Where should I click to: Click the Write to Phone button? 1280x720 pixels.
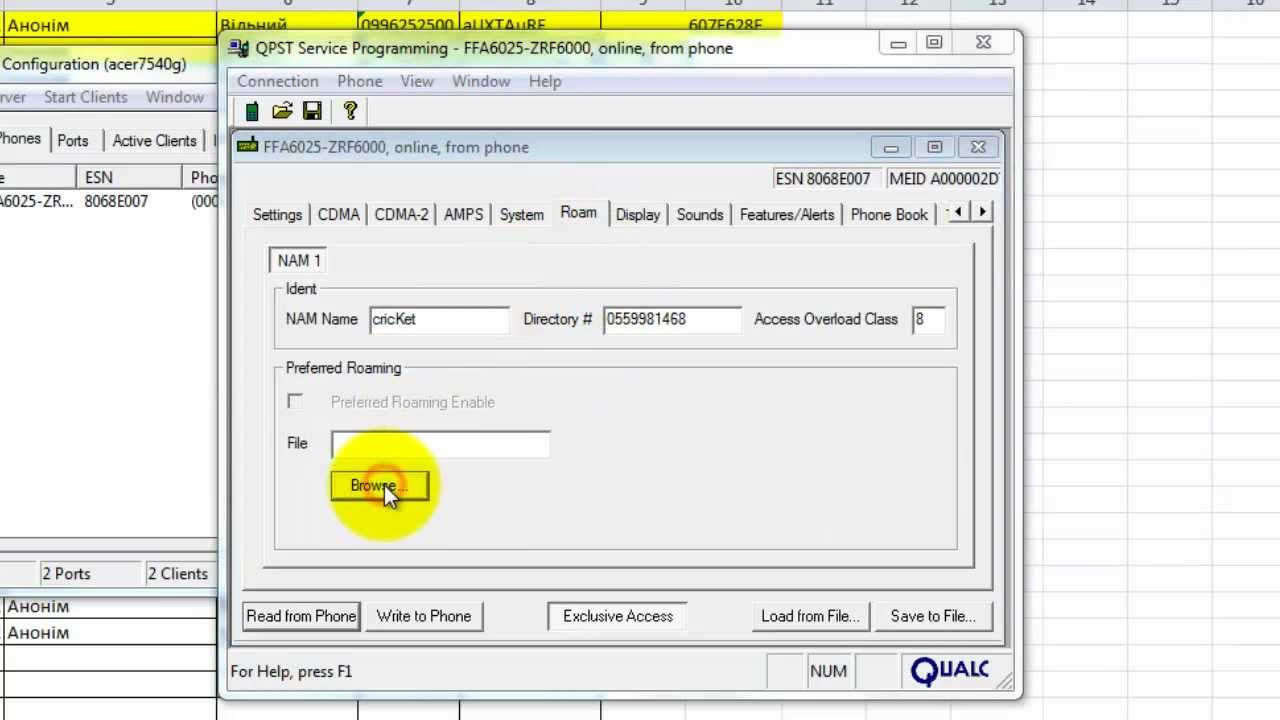(424, 616)
